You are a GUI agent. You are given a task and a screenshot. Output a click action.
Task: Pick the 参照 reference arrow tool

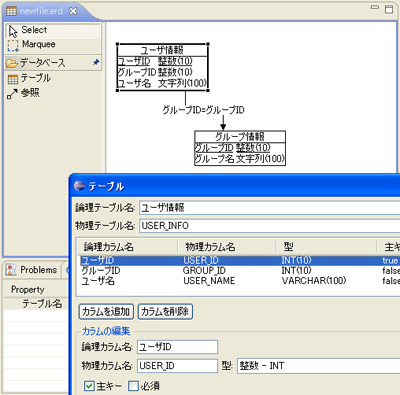pyautogui.click(x=12, y=94)
